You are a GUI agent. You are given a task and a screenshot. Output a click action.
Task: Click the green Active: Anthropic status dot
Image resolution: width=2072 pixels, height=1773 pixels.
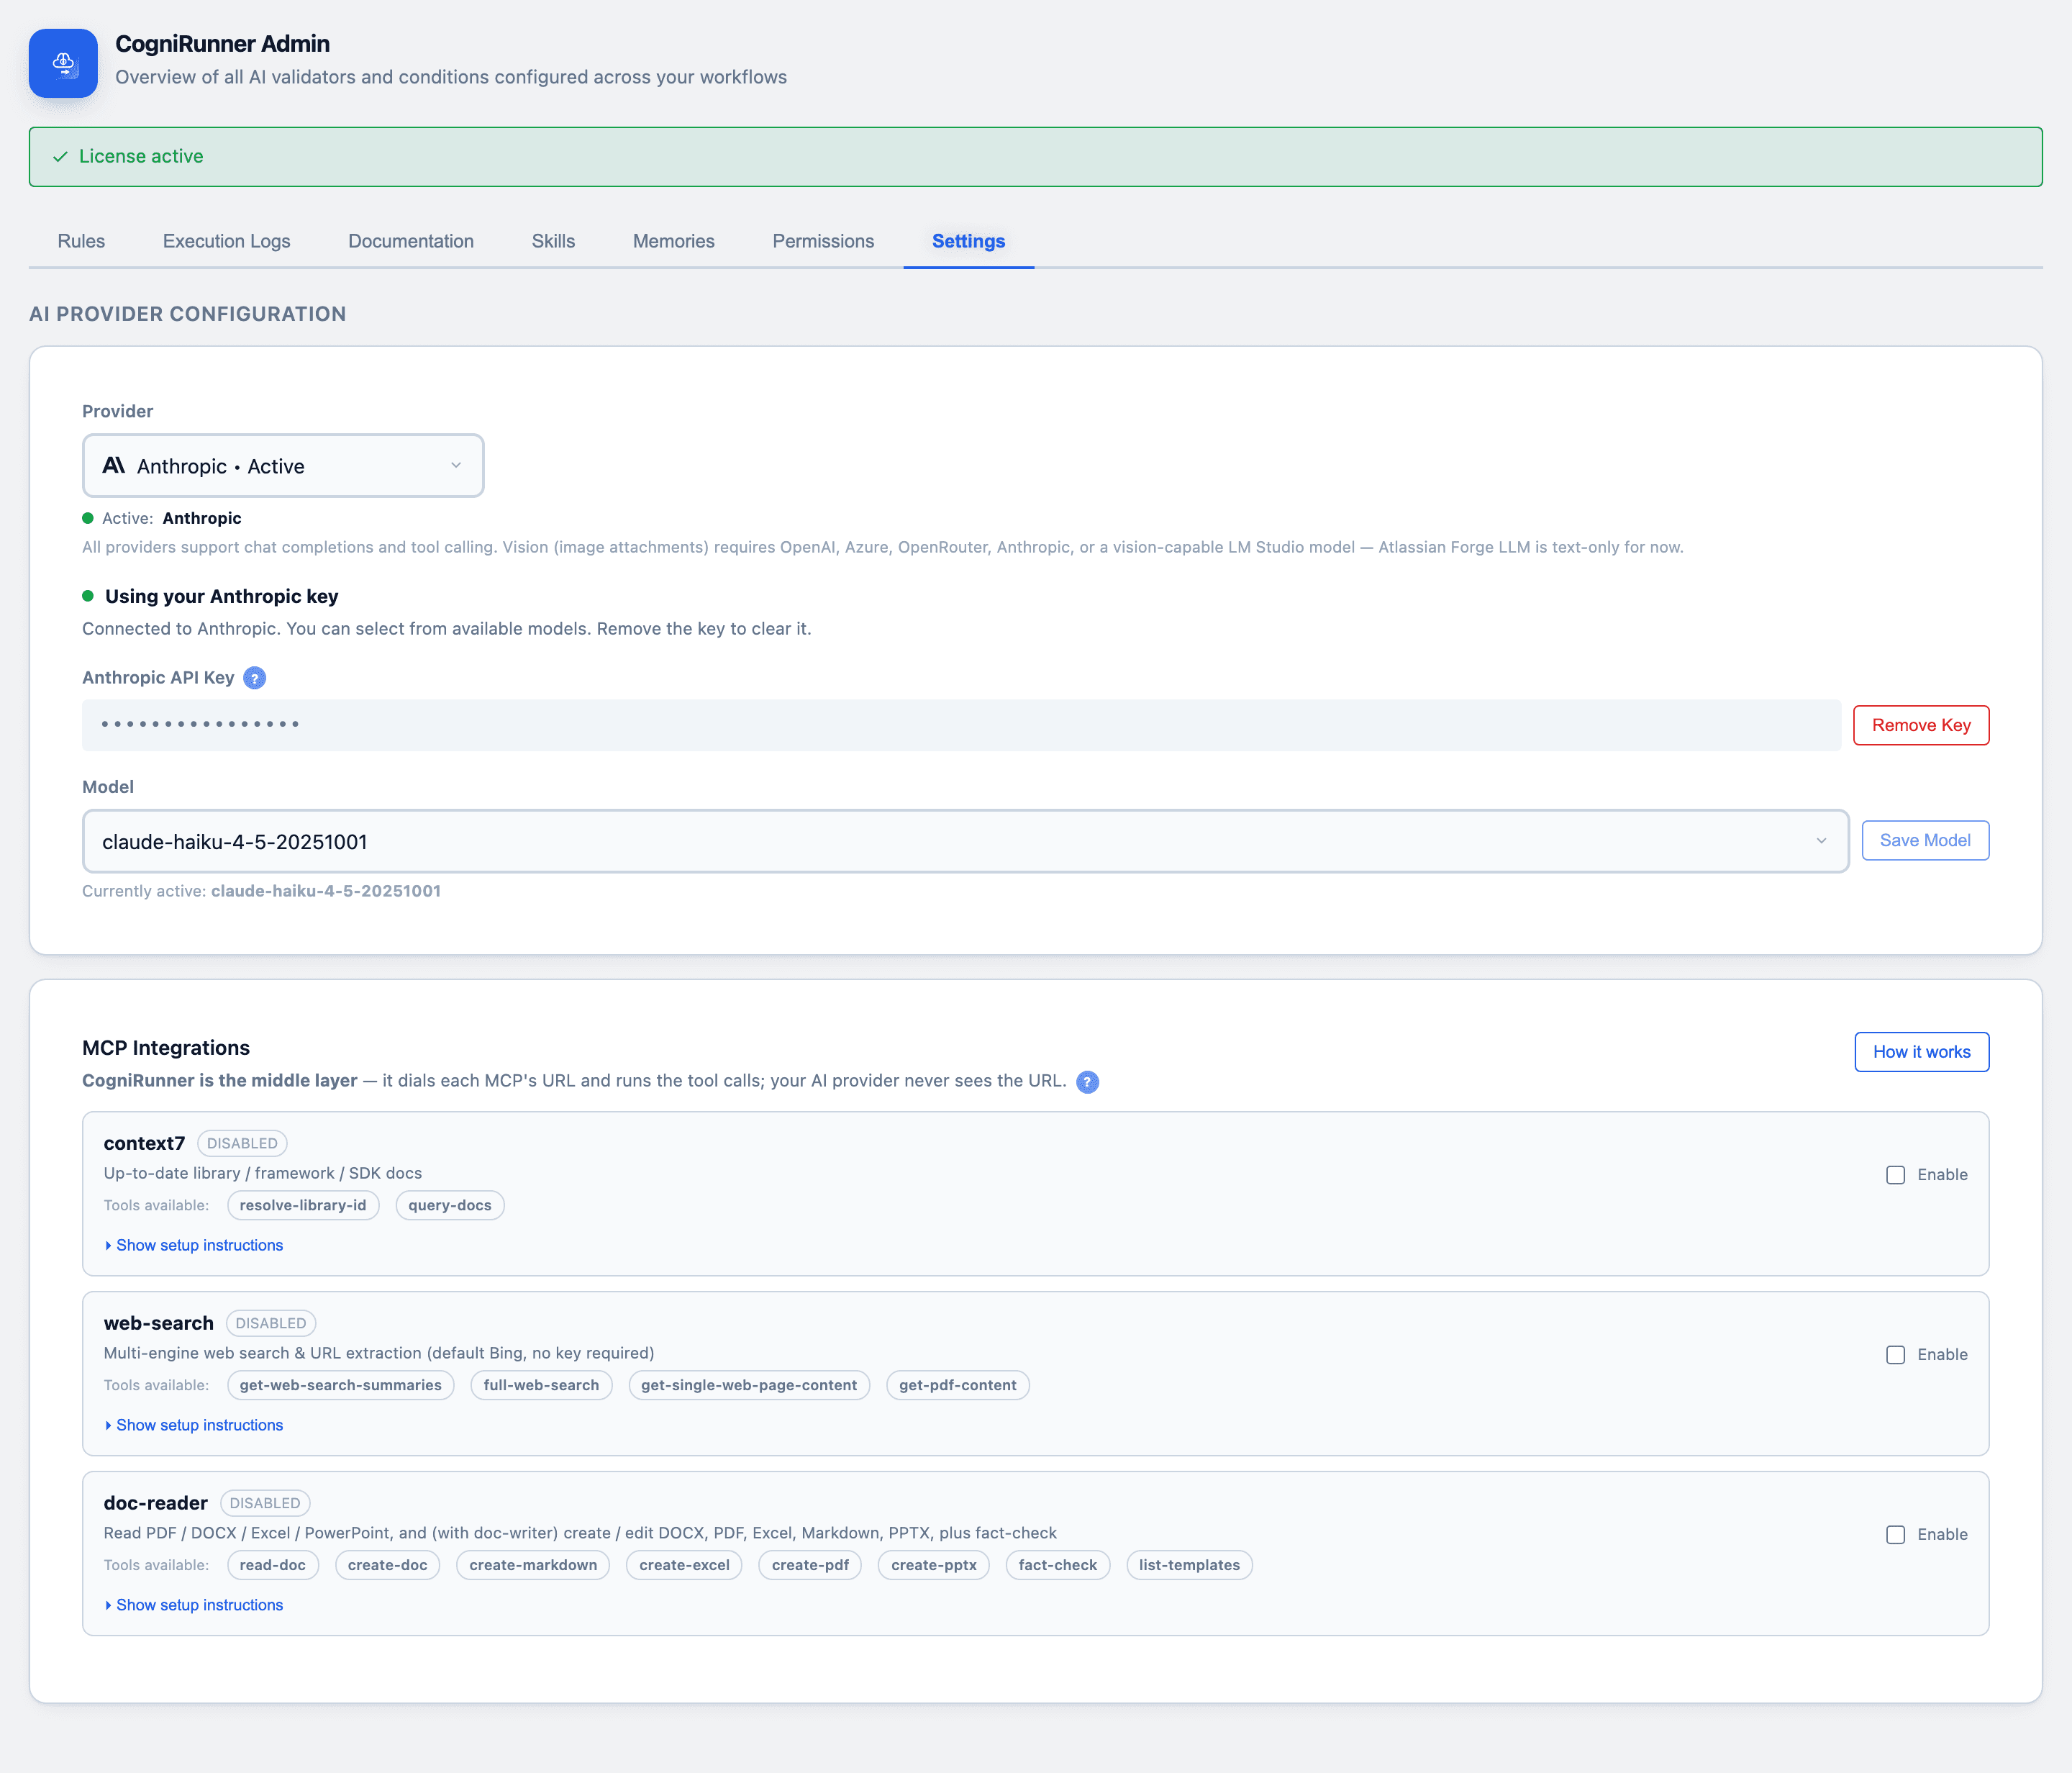[x=88, y=518]
